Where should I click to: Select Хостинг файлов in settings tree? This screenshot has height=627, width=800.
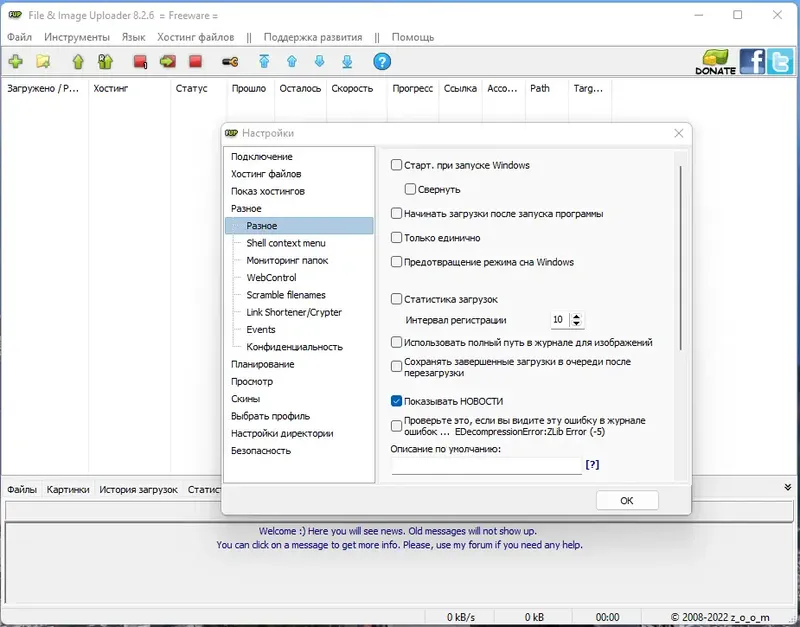(x=266, y=174)
